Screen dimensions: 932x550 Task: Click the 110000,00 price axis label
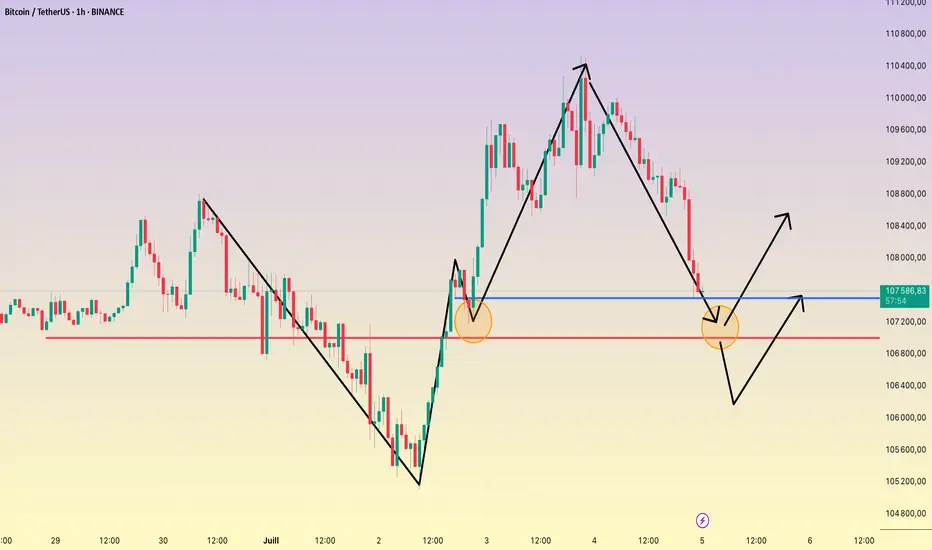[x=905, y=98]
